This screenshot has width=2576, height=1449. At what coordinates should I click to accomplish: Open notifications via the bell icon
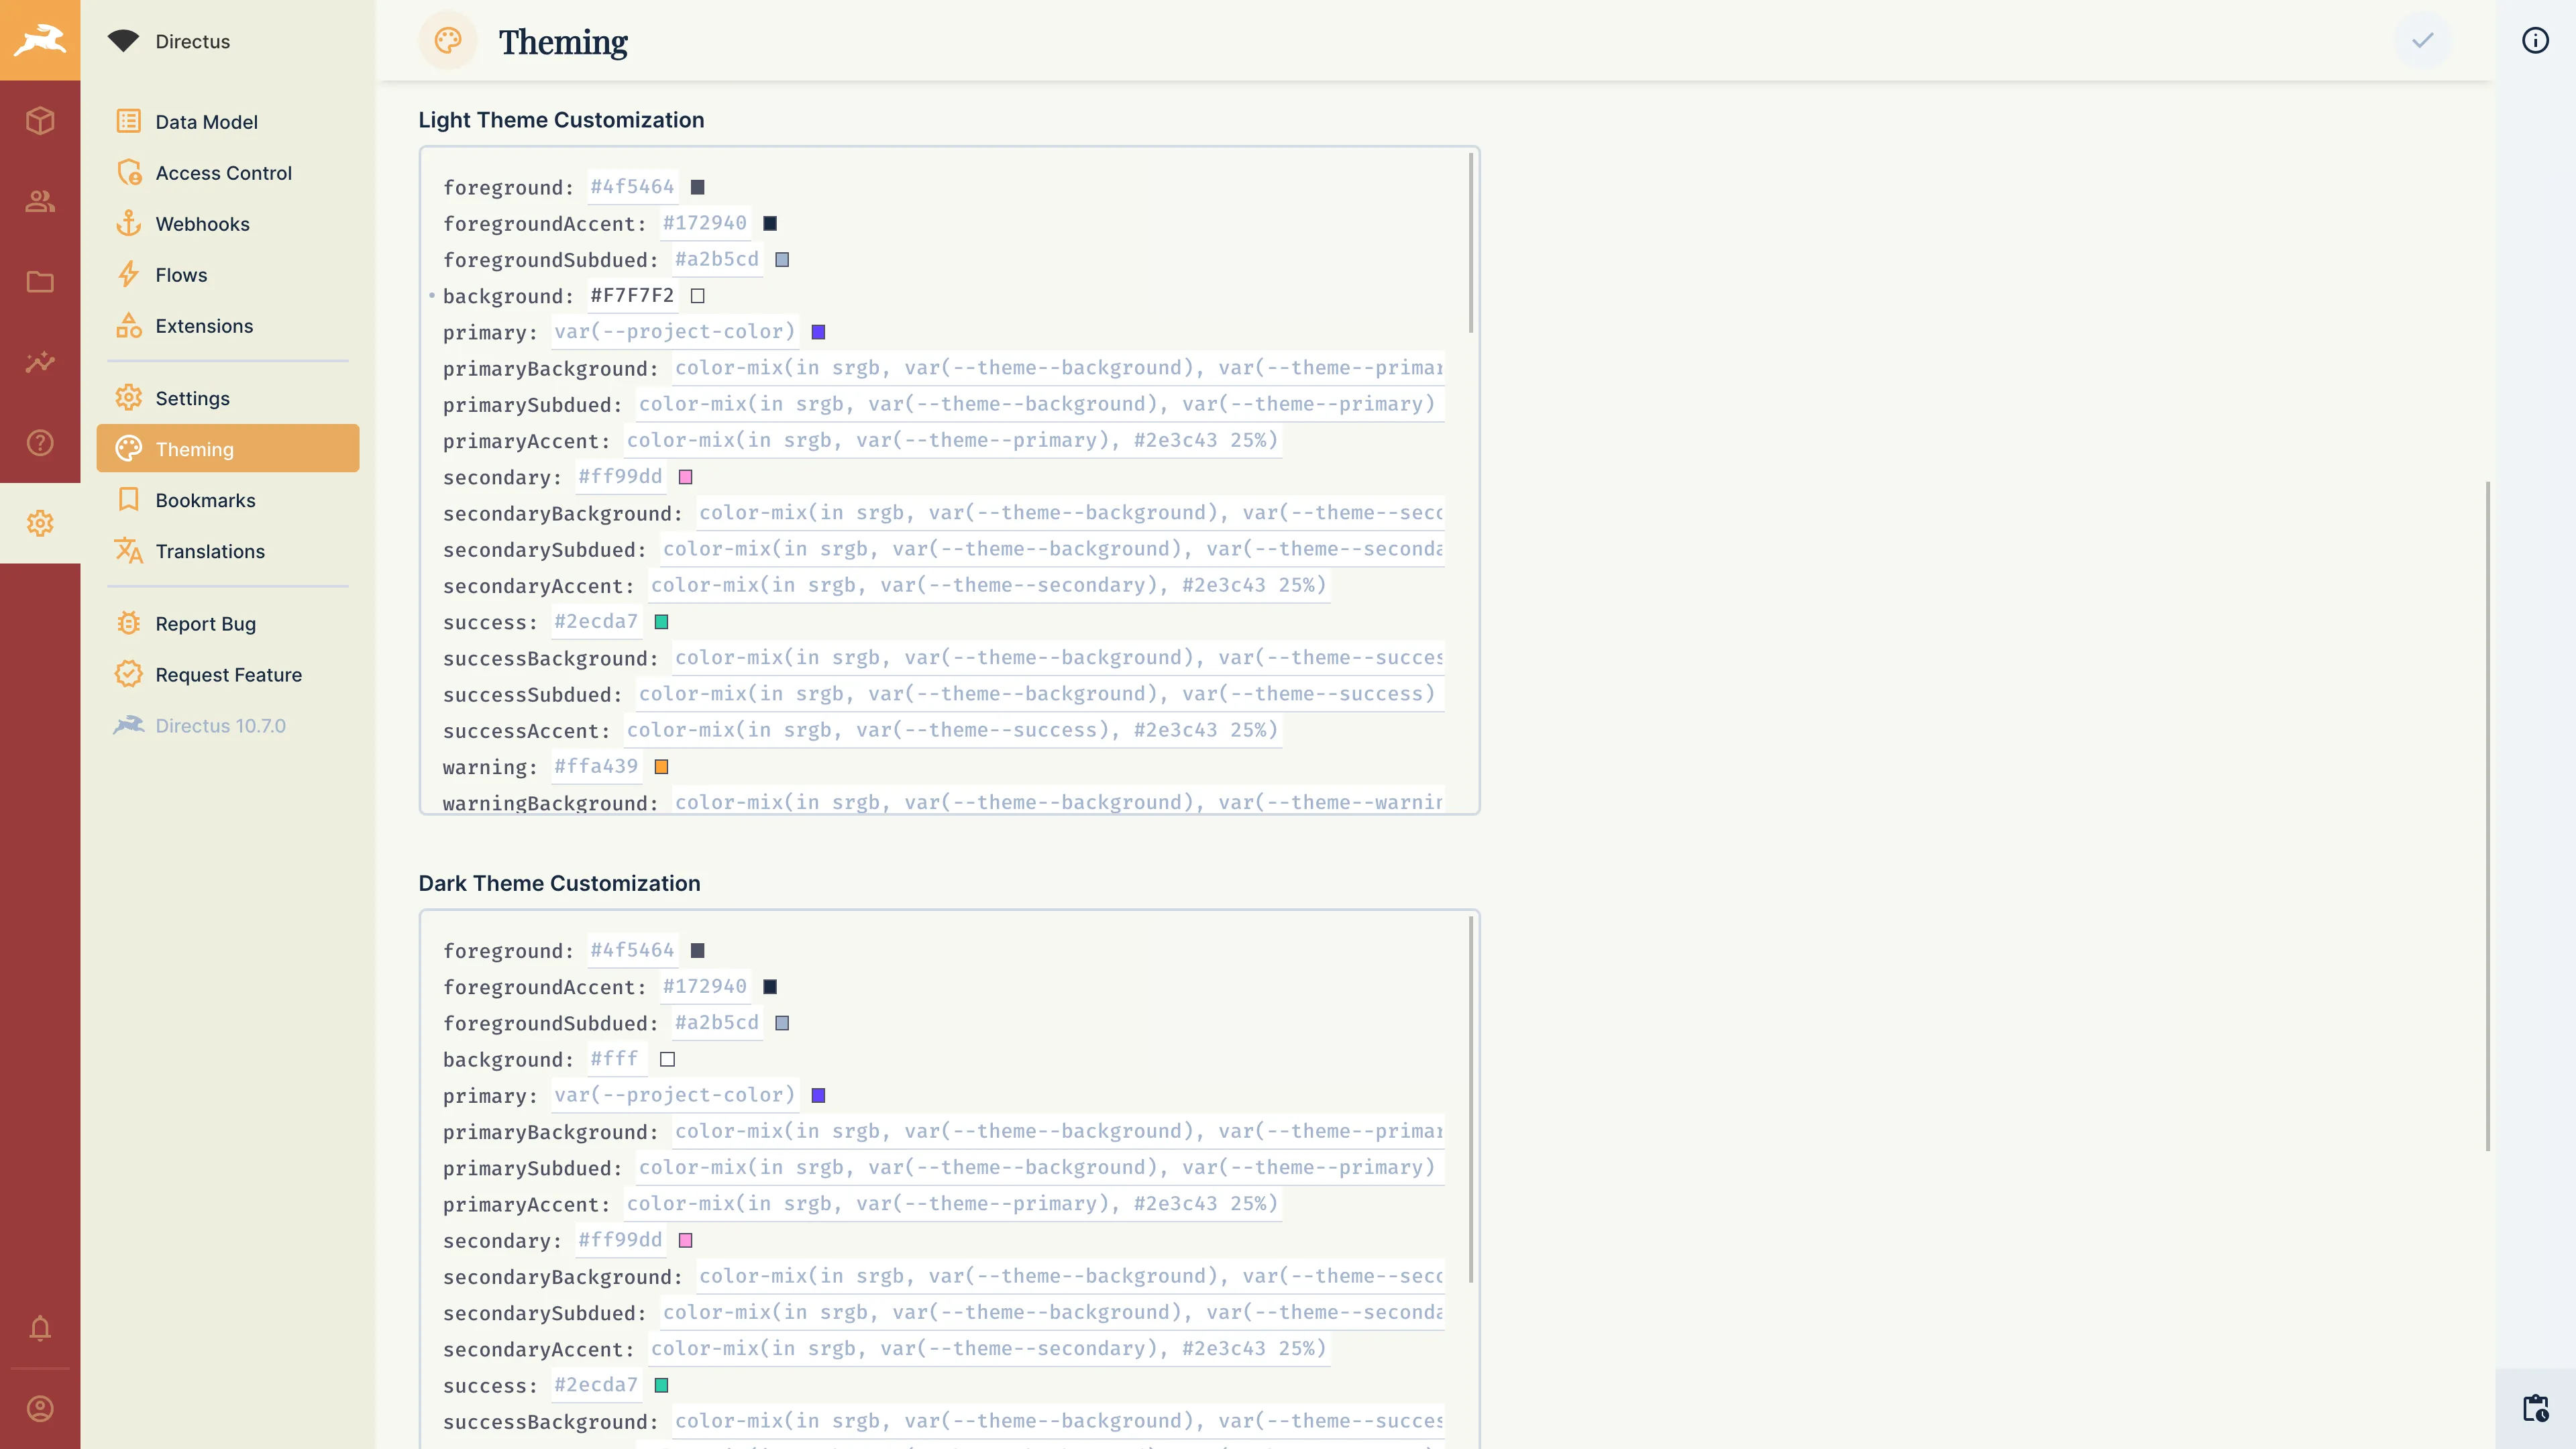pos(40,1328)
